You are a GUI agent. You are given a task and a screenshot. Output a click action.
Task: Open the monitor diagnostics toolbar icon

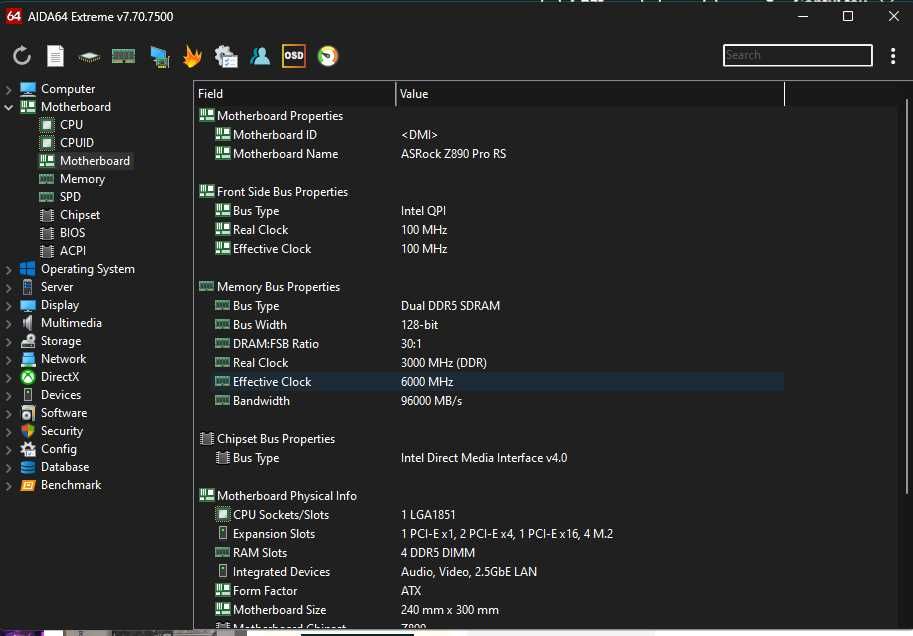tap(160, 56)
